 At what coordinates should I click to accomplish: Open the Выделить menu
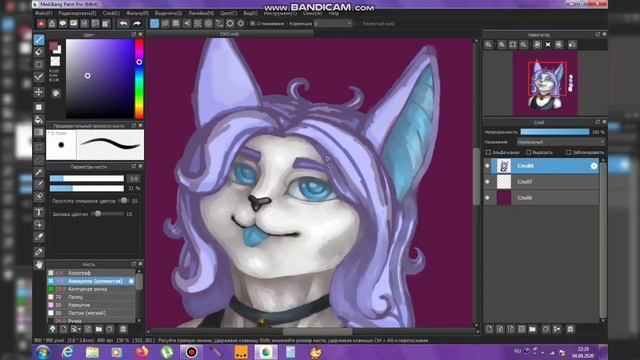point(169,13)
